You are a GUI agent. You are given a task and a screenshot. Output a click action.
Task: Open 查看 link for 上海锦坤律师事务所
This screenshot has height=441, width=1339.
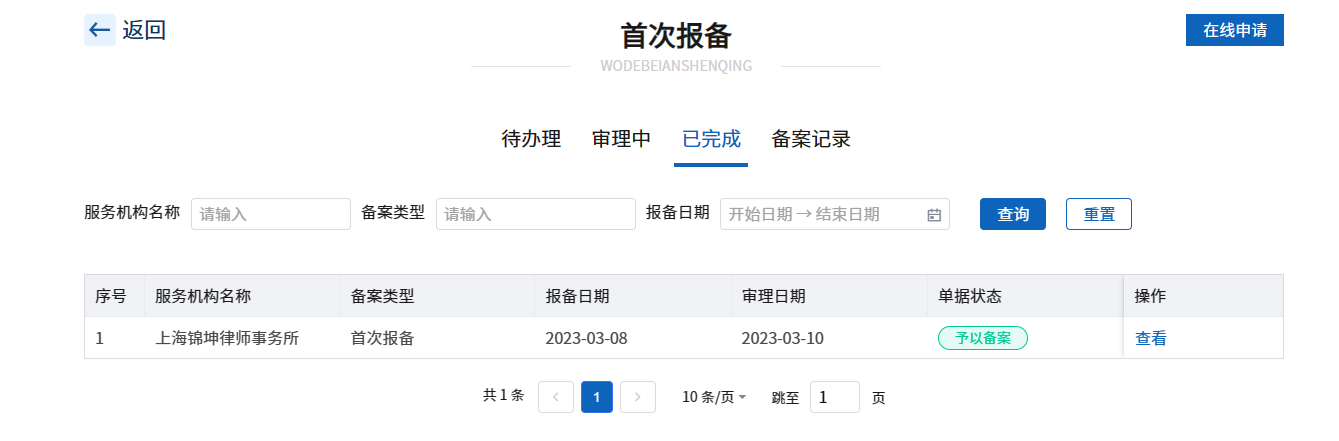1151,338
